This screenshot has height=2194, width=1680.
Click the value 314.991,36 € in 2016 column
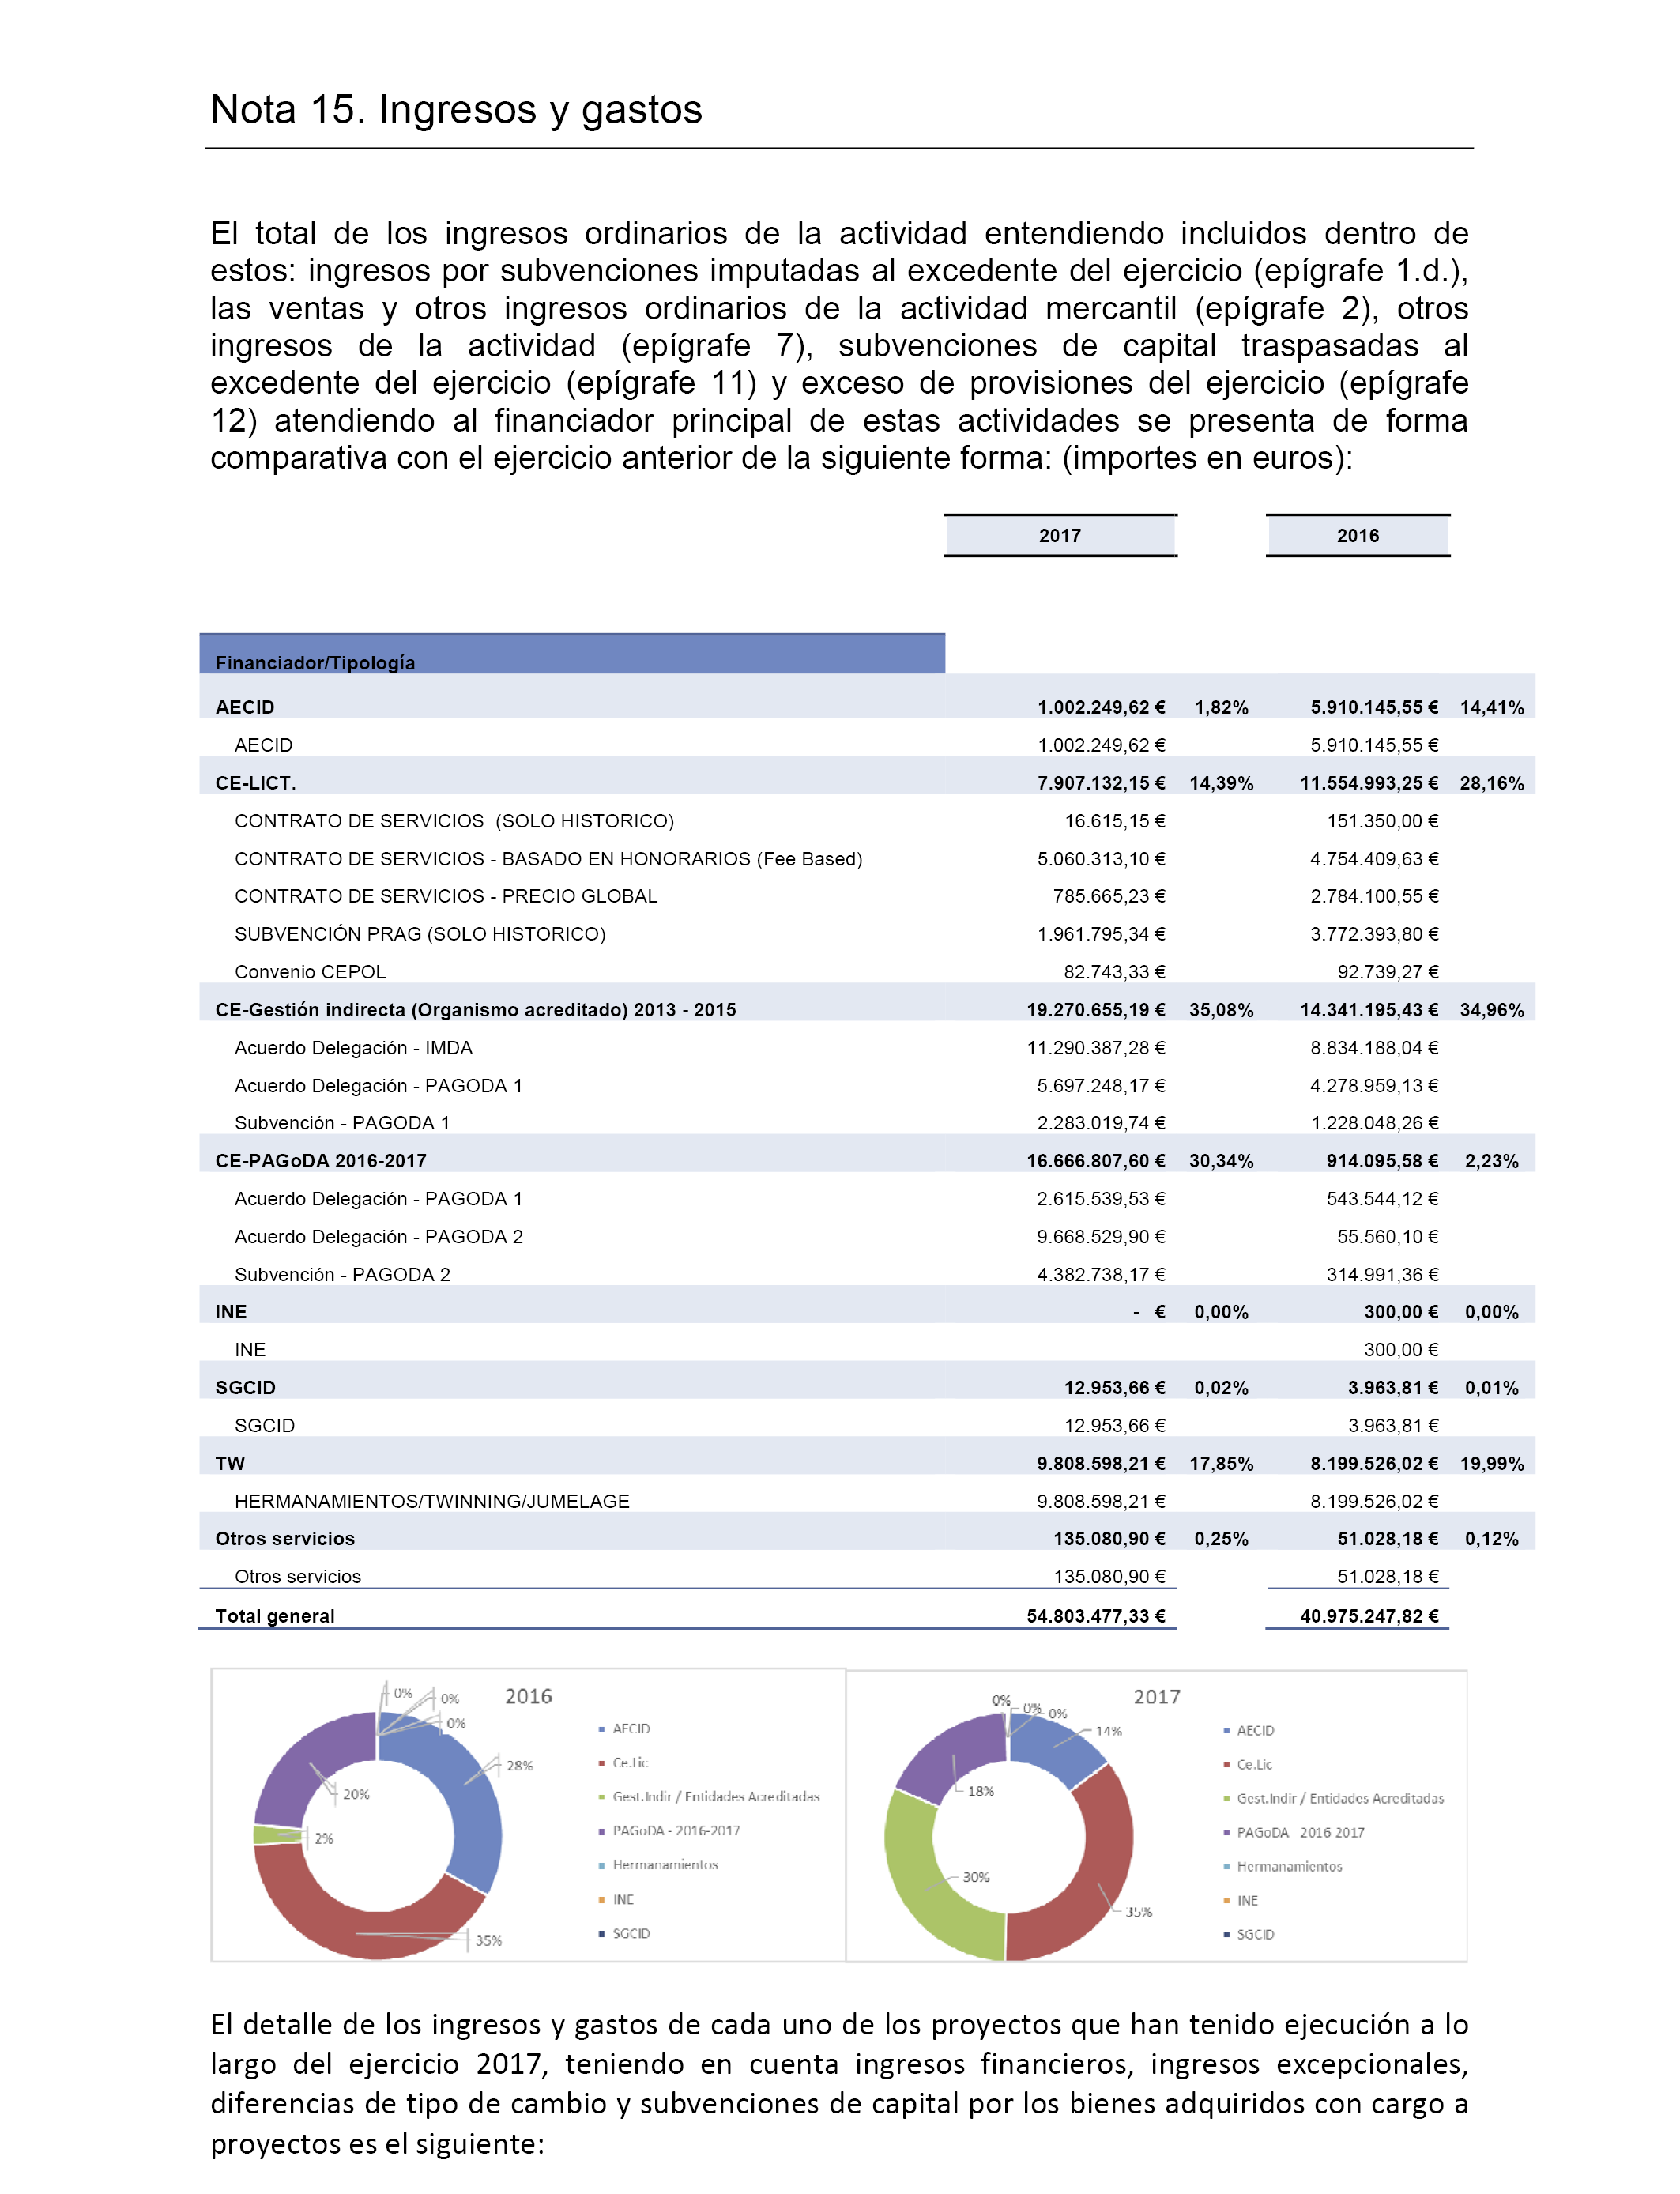click(1382, 1275)
